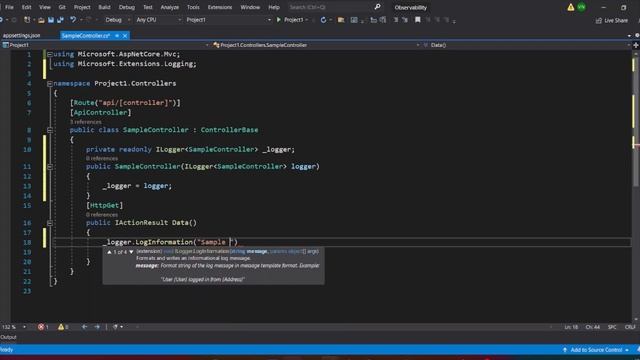Open the Build menu
This screenshot has height=360, width=640.
click(x=104, y=7)
